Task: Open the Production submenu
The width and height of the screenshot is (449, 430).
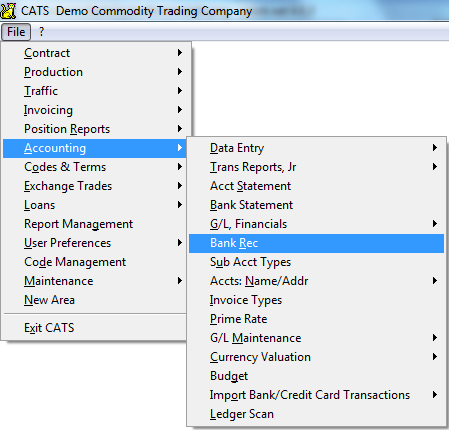Action: (x=94, y=72)
